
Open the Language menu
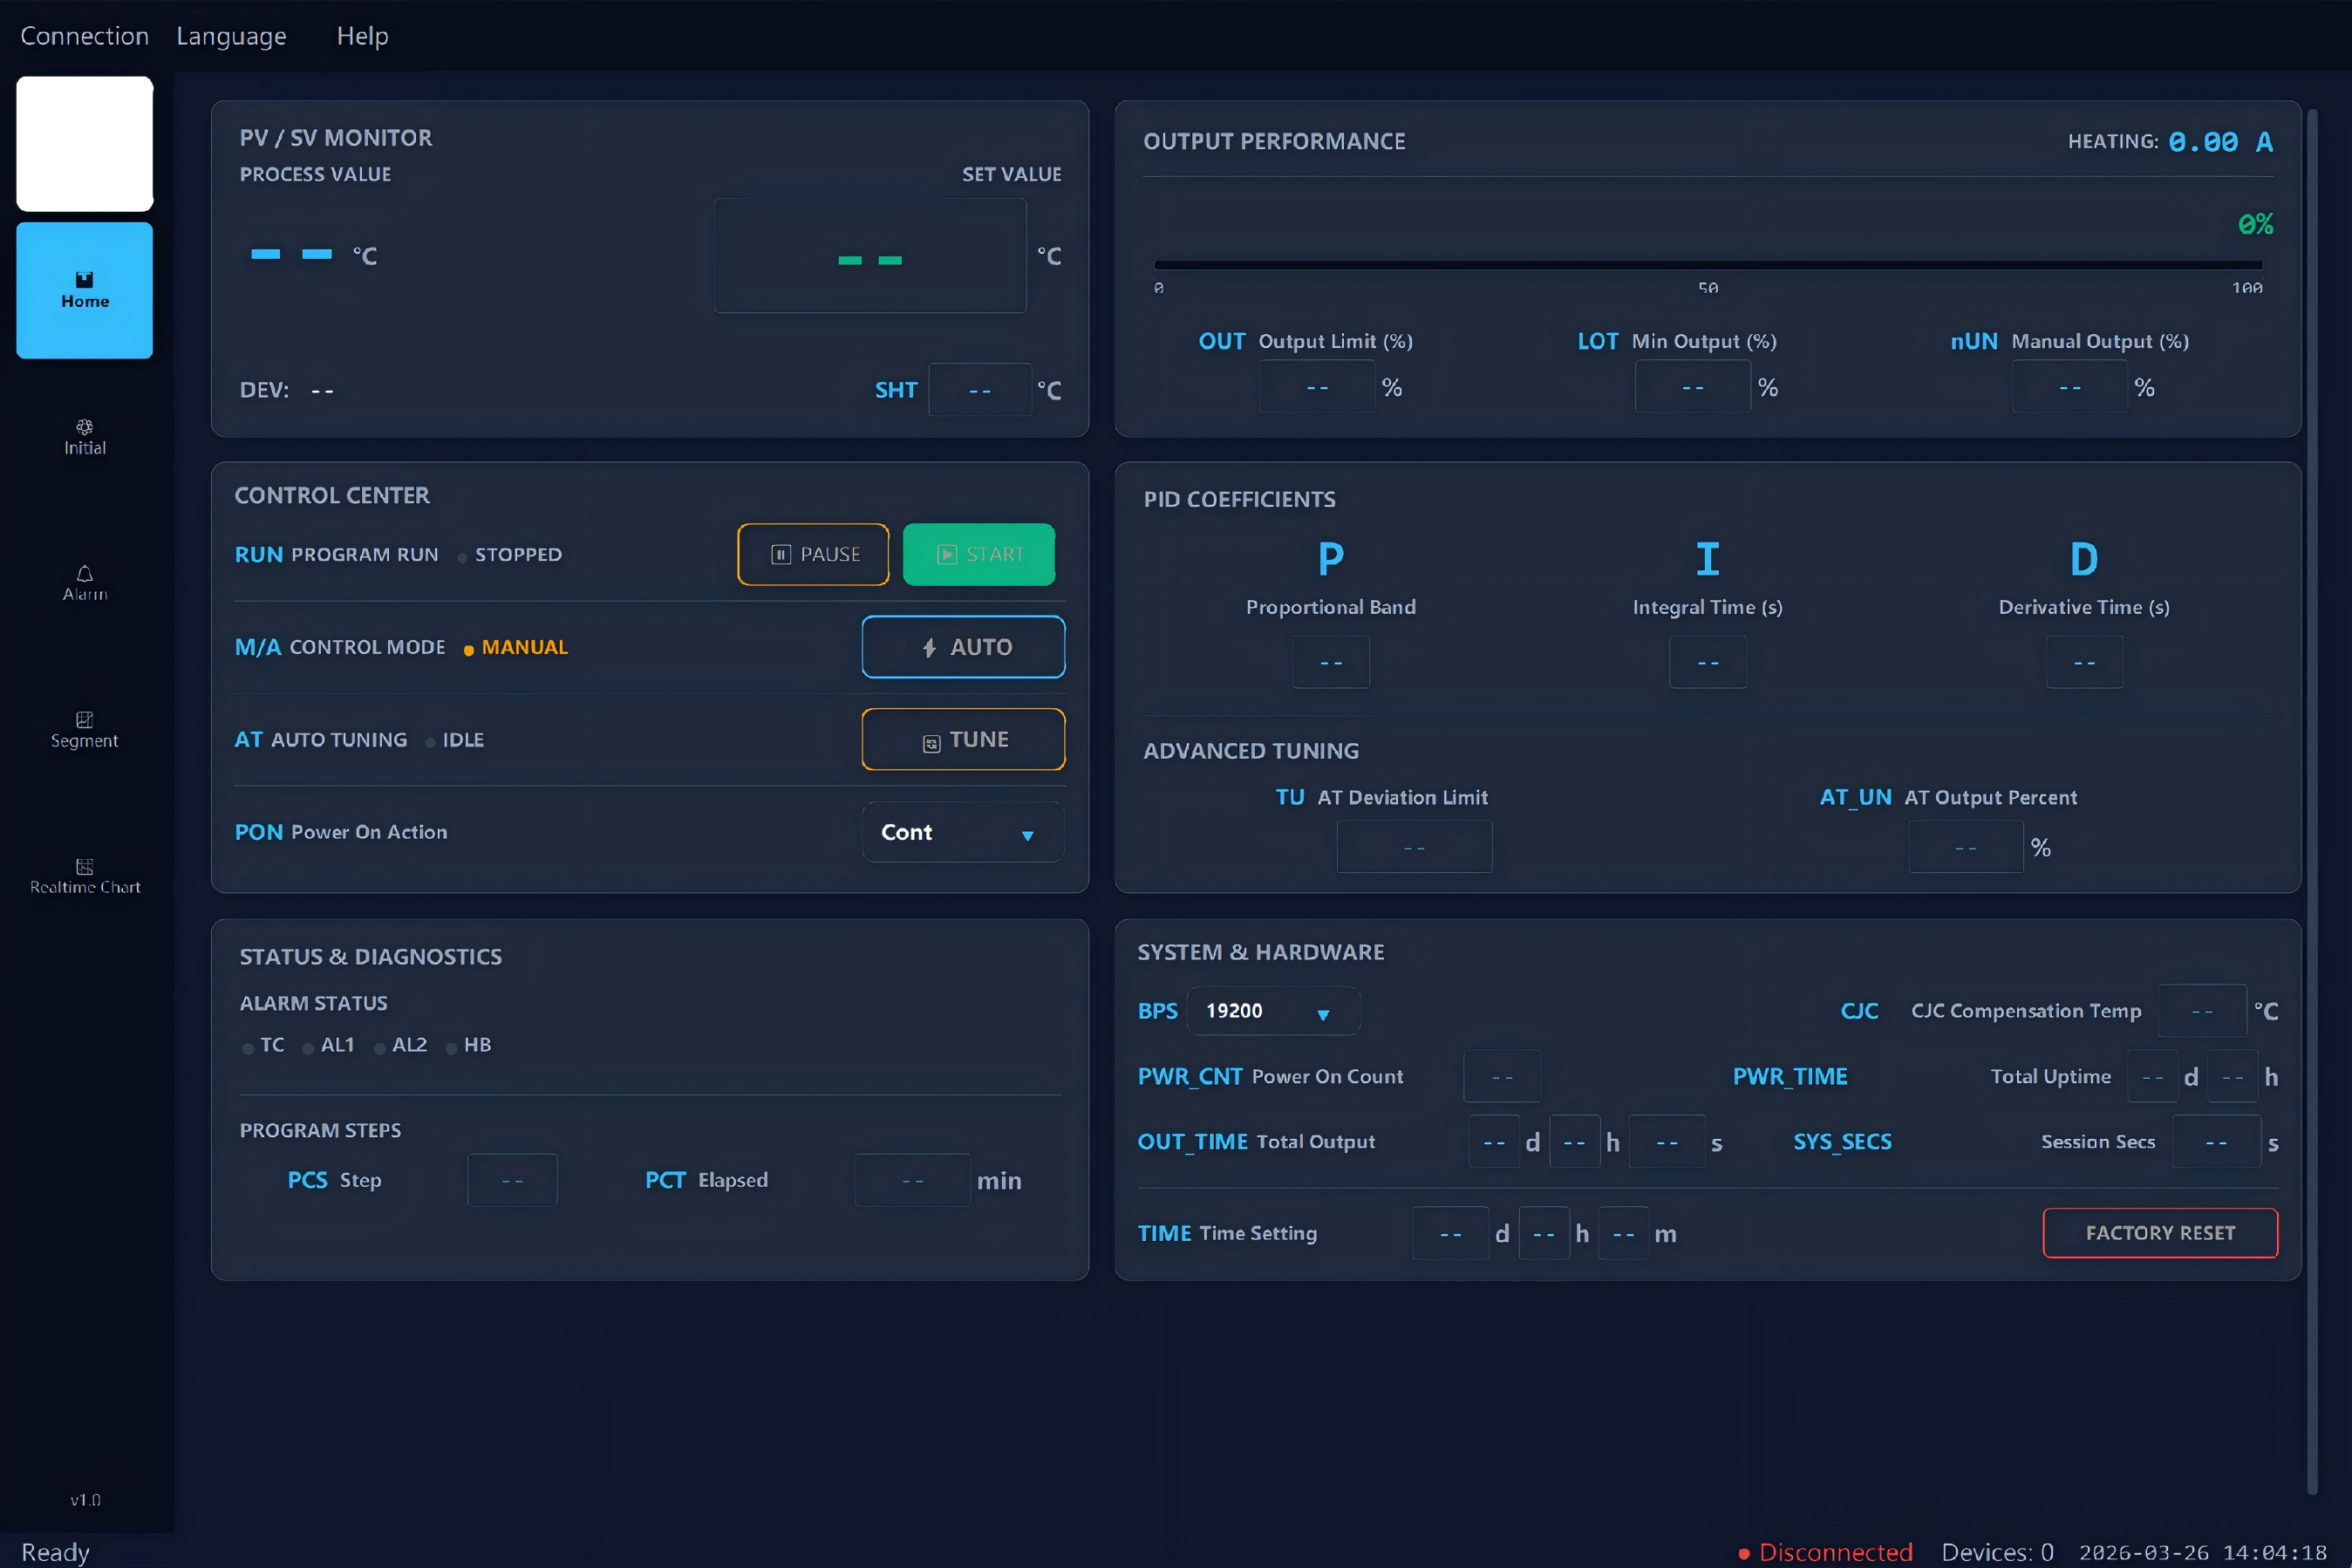point(231,36)
